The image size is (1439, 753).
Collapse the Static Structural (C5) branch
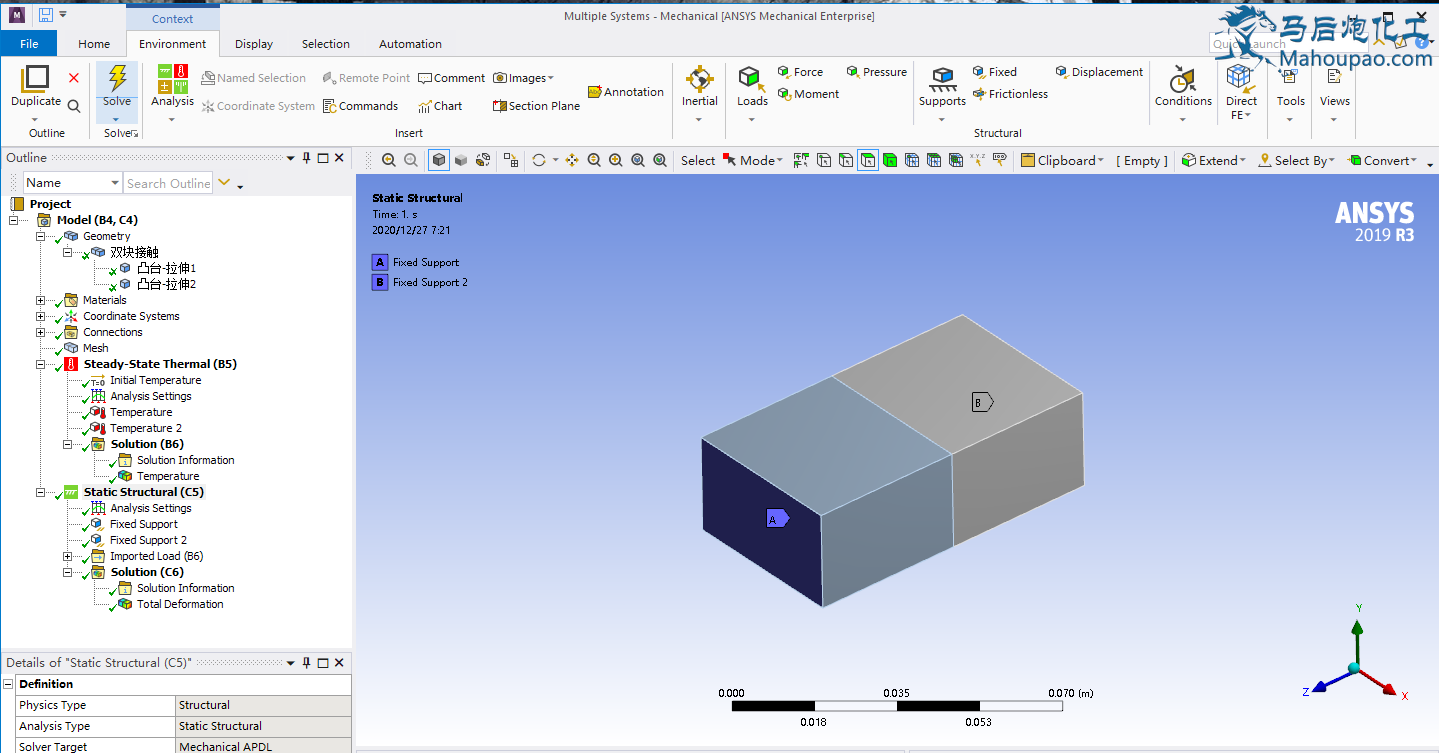tap(41, 492)
